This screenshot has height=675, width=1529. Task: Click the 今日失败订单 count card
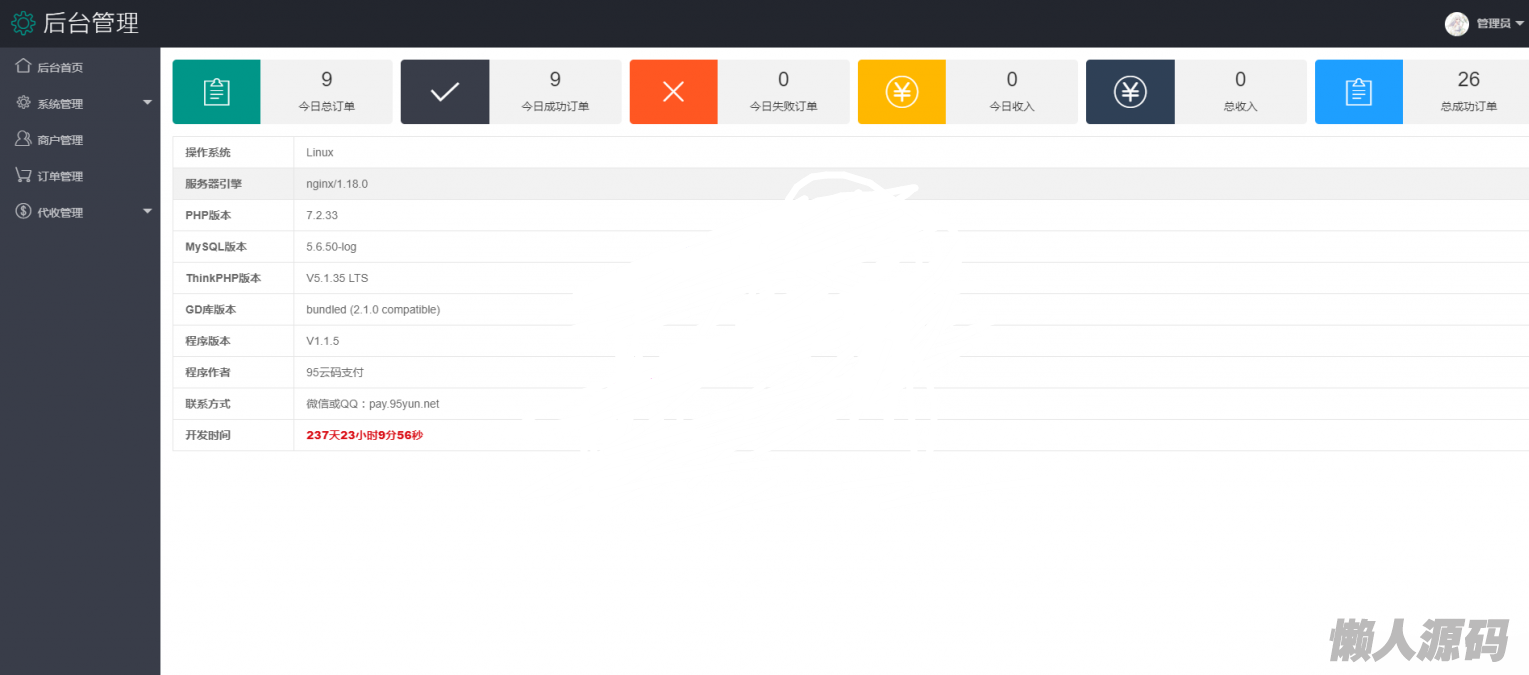click(783, 92)
